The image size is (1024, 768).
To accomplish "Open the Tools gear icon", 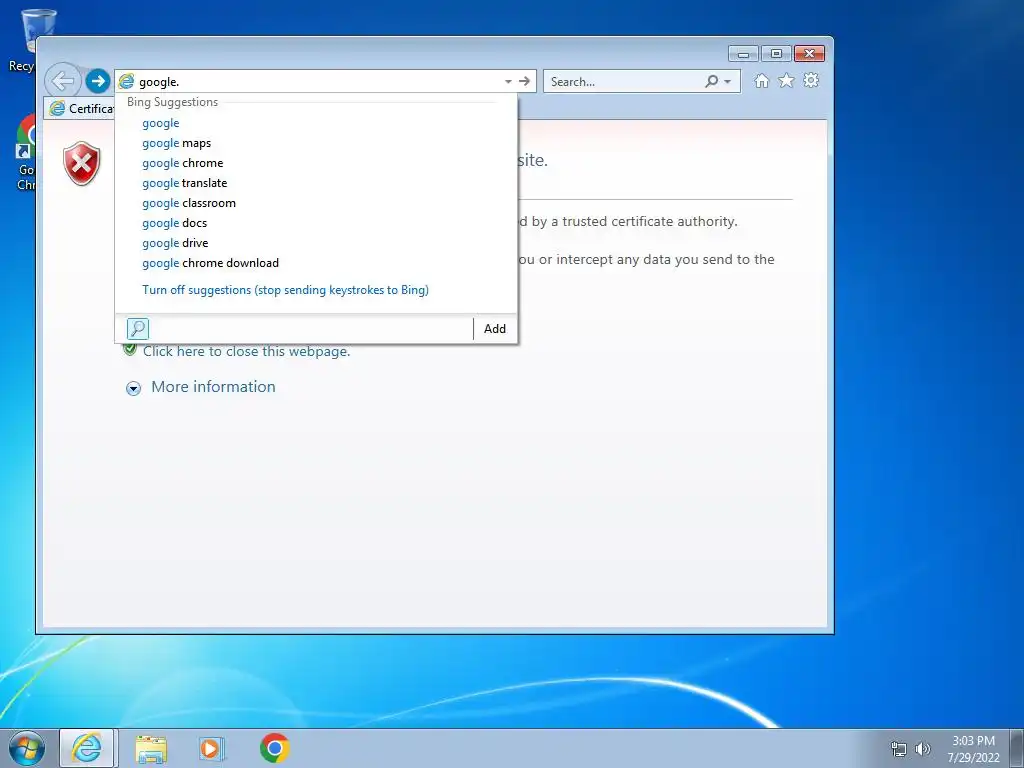I will click(x=811, y=80).
